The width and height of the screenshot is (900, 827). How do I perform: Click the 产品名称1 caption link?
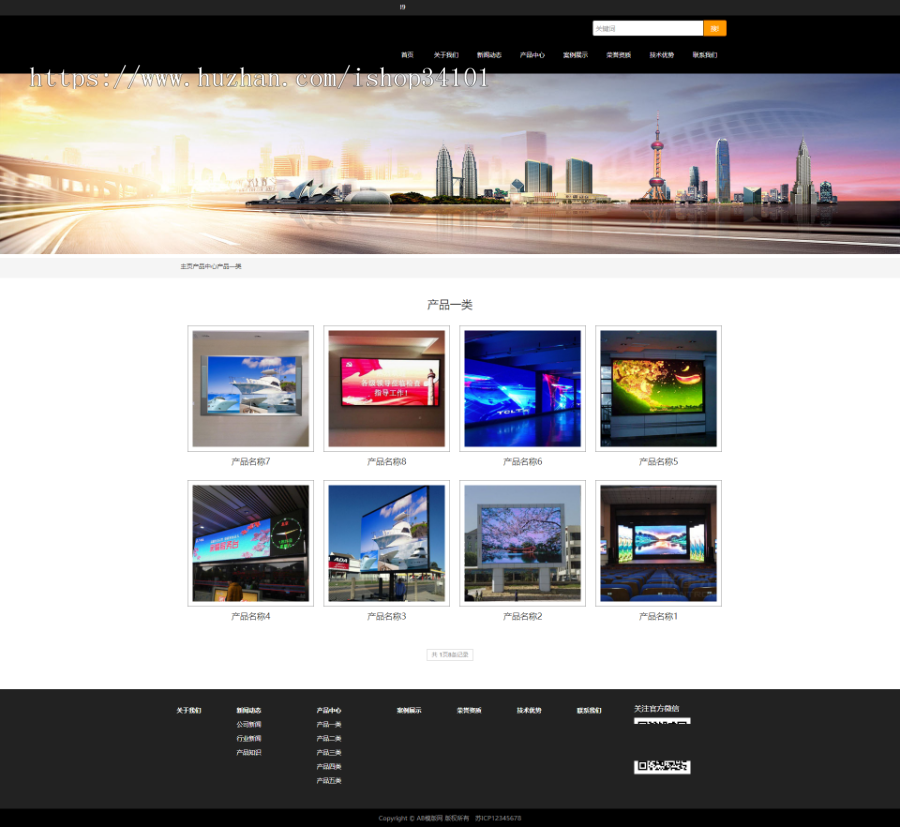[658, 616]
